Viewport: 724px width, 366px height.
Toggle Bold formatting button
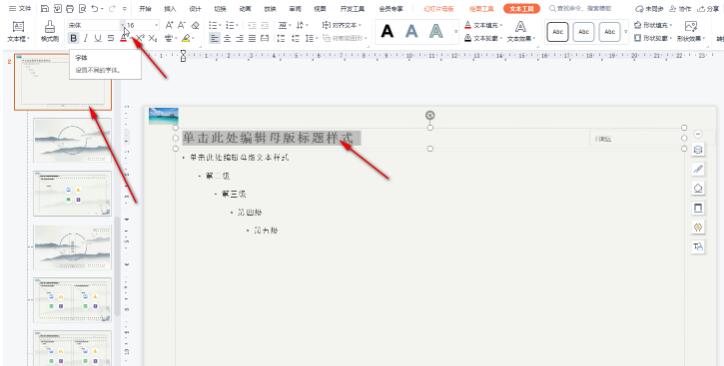coord(73,38)
